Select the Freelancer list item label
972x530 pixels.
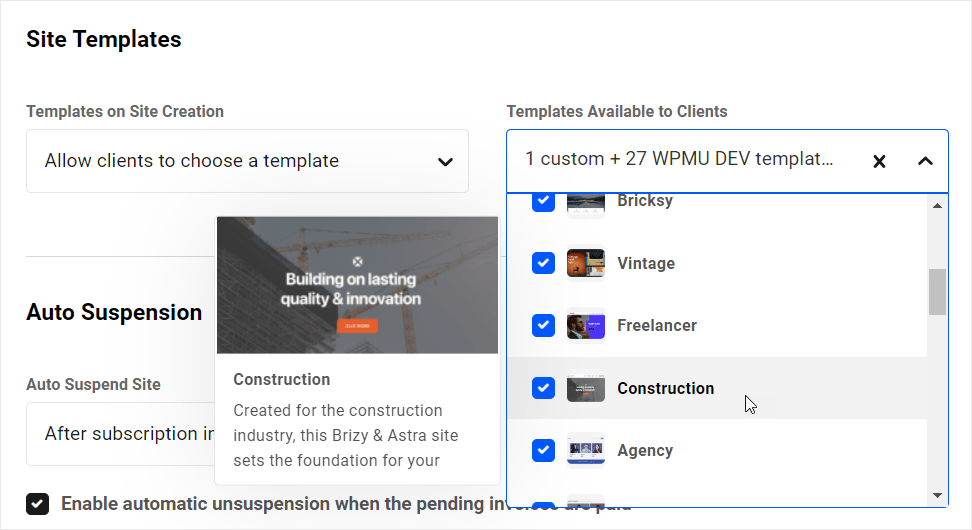click(x=657, y=325)
